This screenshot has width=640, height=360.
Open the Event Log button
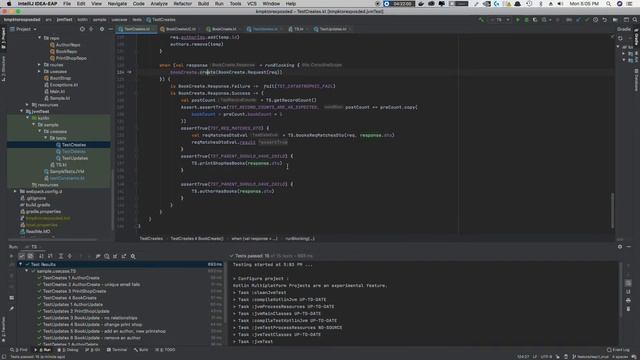point(618,350)
